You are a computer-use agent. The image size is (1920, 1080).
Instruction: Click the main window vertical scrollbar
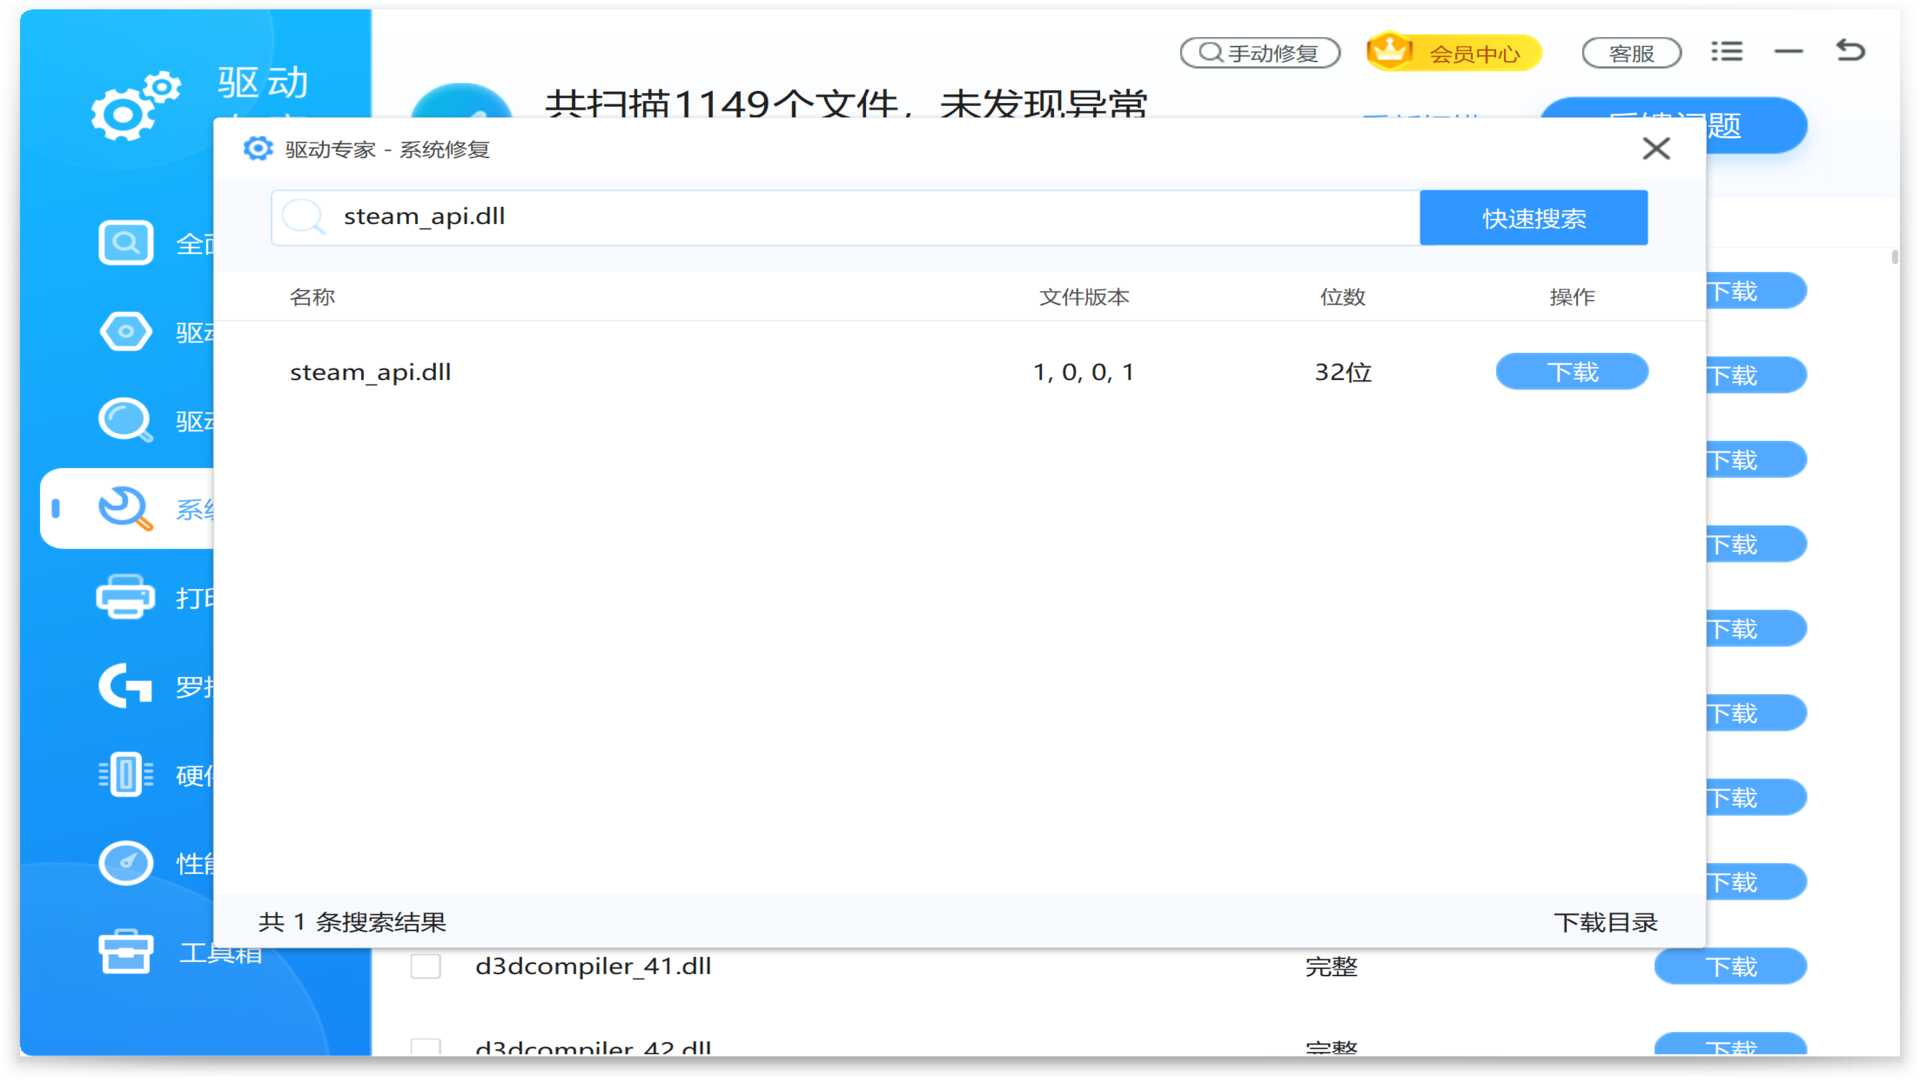(x=1894, y=258)
